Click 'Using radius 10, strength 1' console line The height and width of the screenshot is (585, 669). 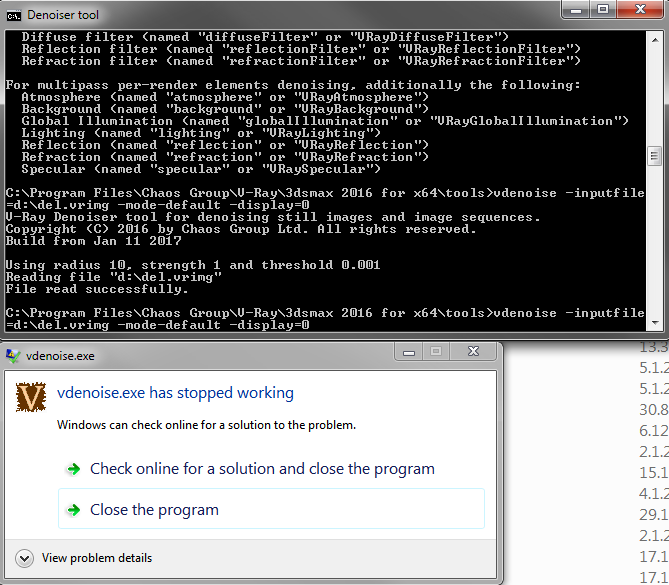point(193,265)
